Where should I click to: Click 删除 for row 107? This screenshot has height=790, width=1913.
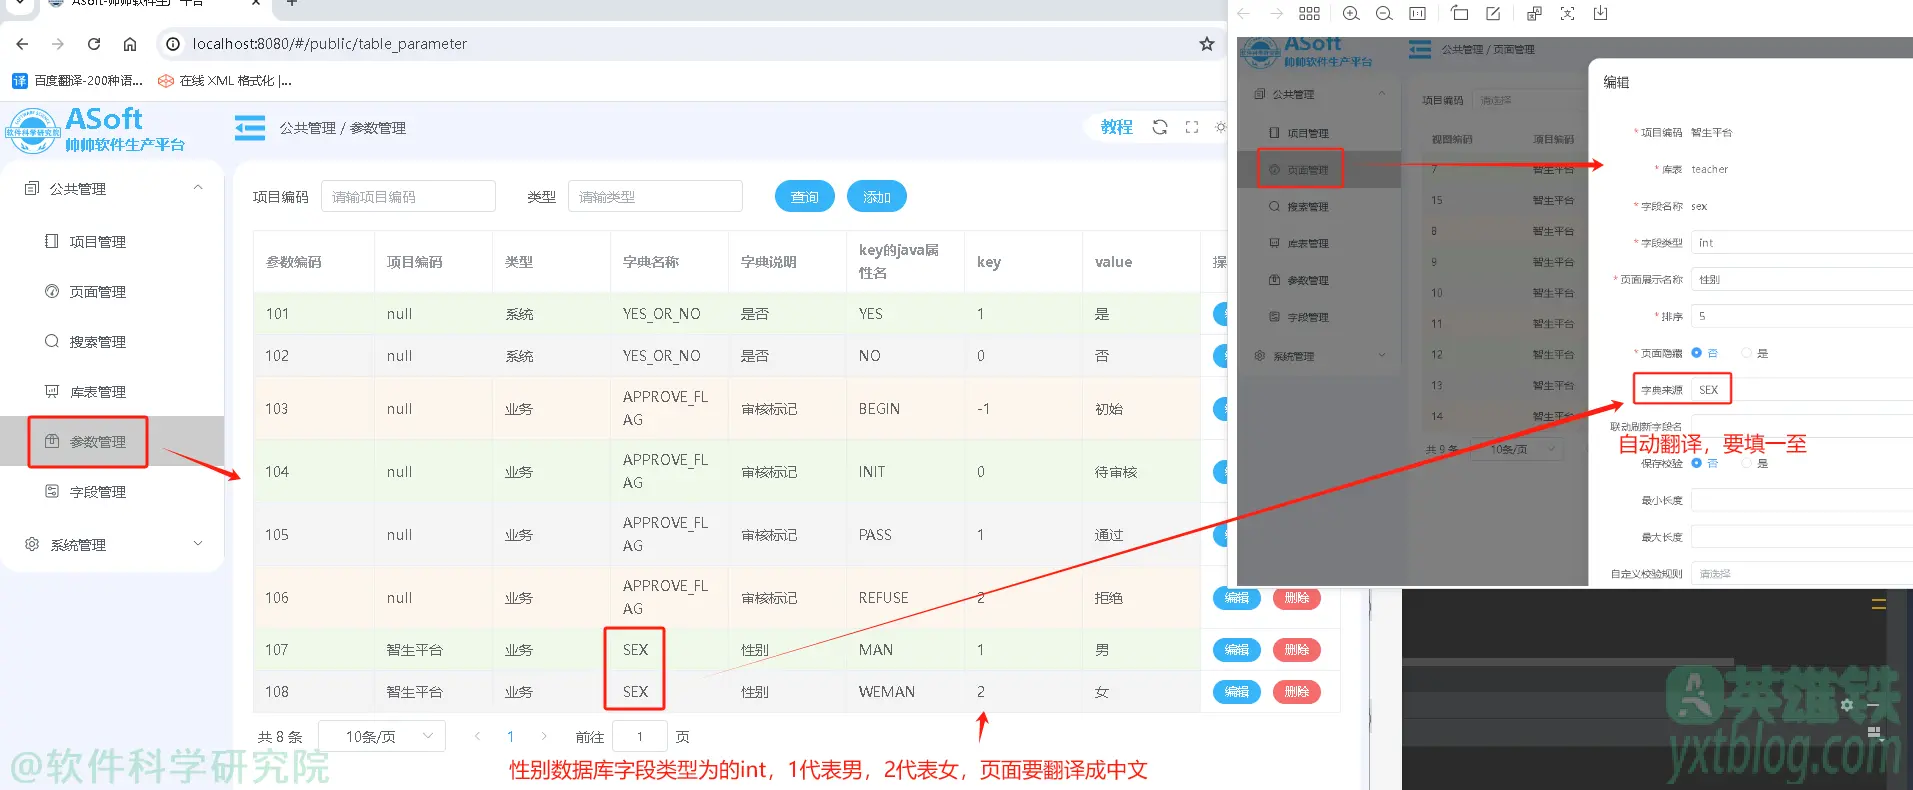click(x=1297, y=650)
